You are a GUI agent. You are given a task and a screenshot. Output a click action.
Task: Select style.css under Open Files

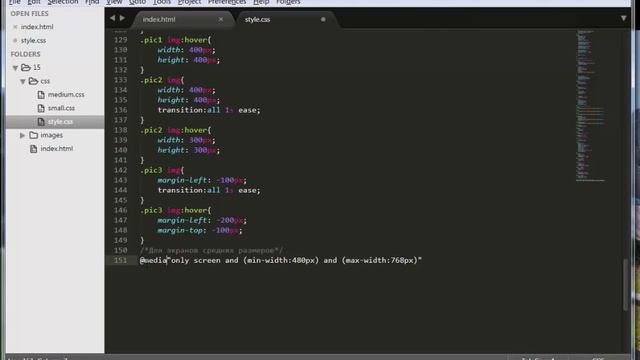tap(33, 40)
